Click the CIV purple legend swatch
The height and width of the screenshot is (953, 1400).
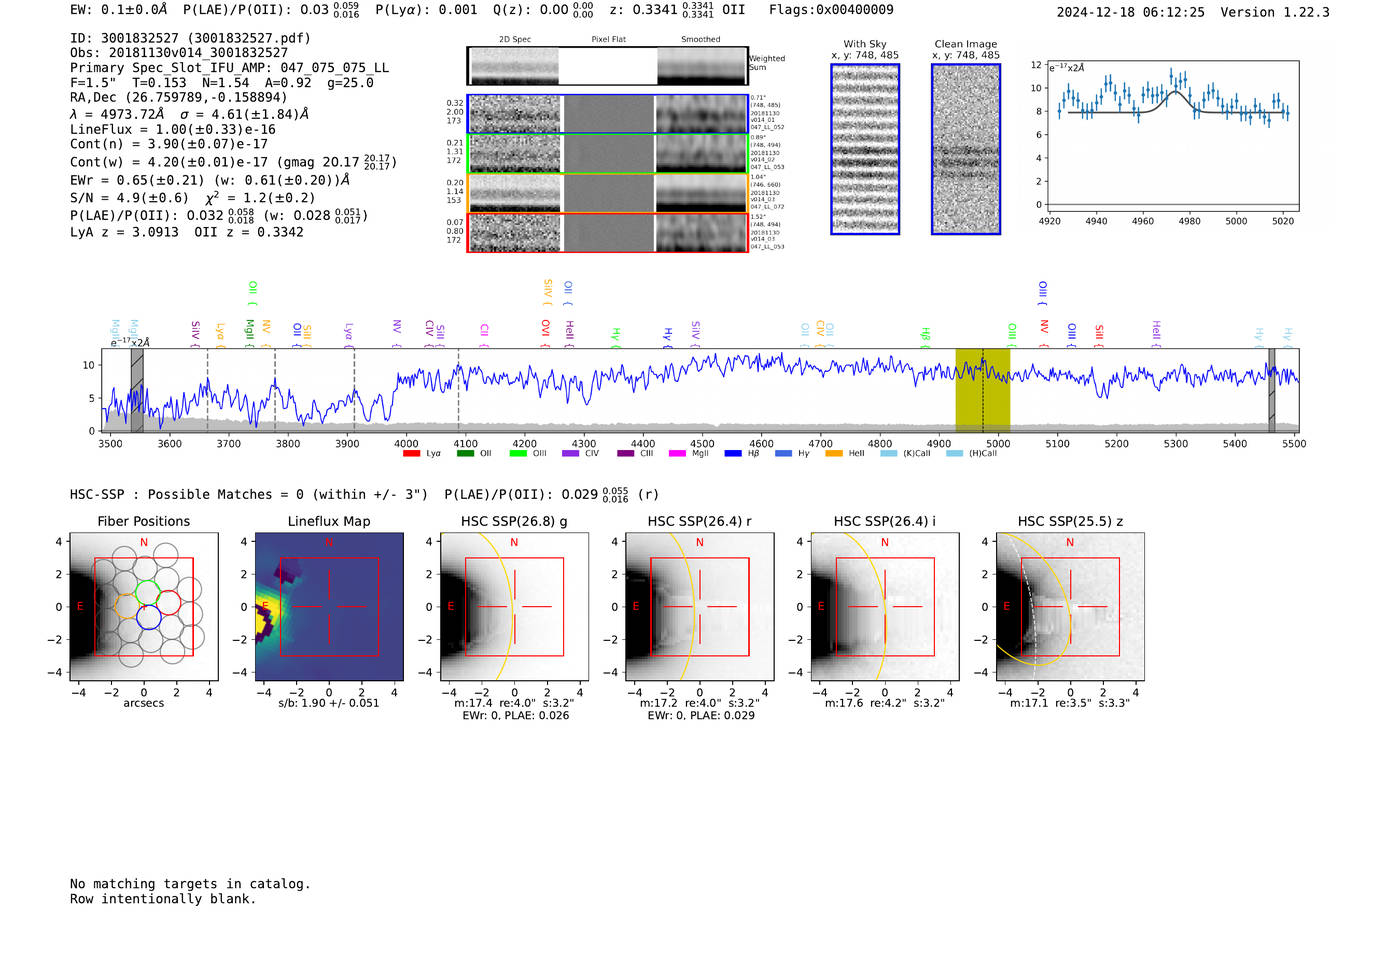click(571, 453)
